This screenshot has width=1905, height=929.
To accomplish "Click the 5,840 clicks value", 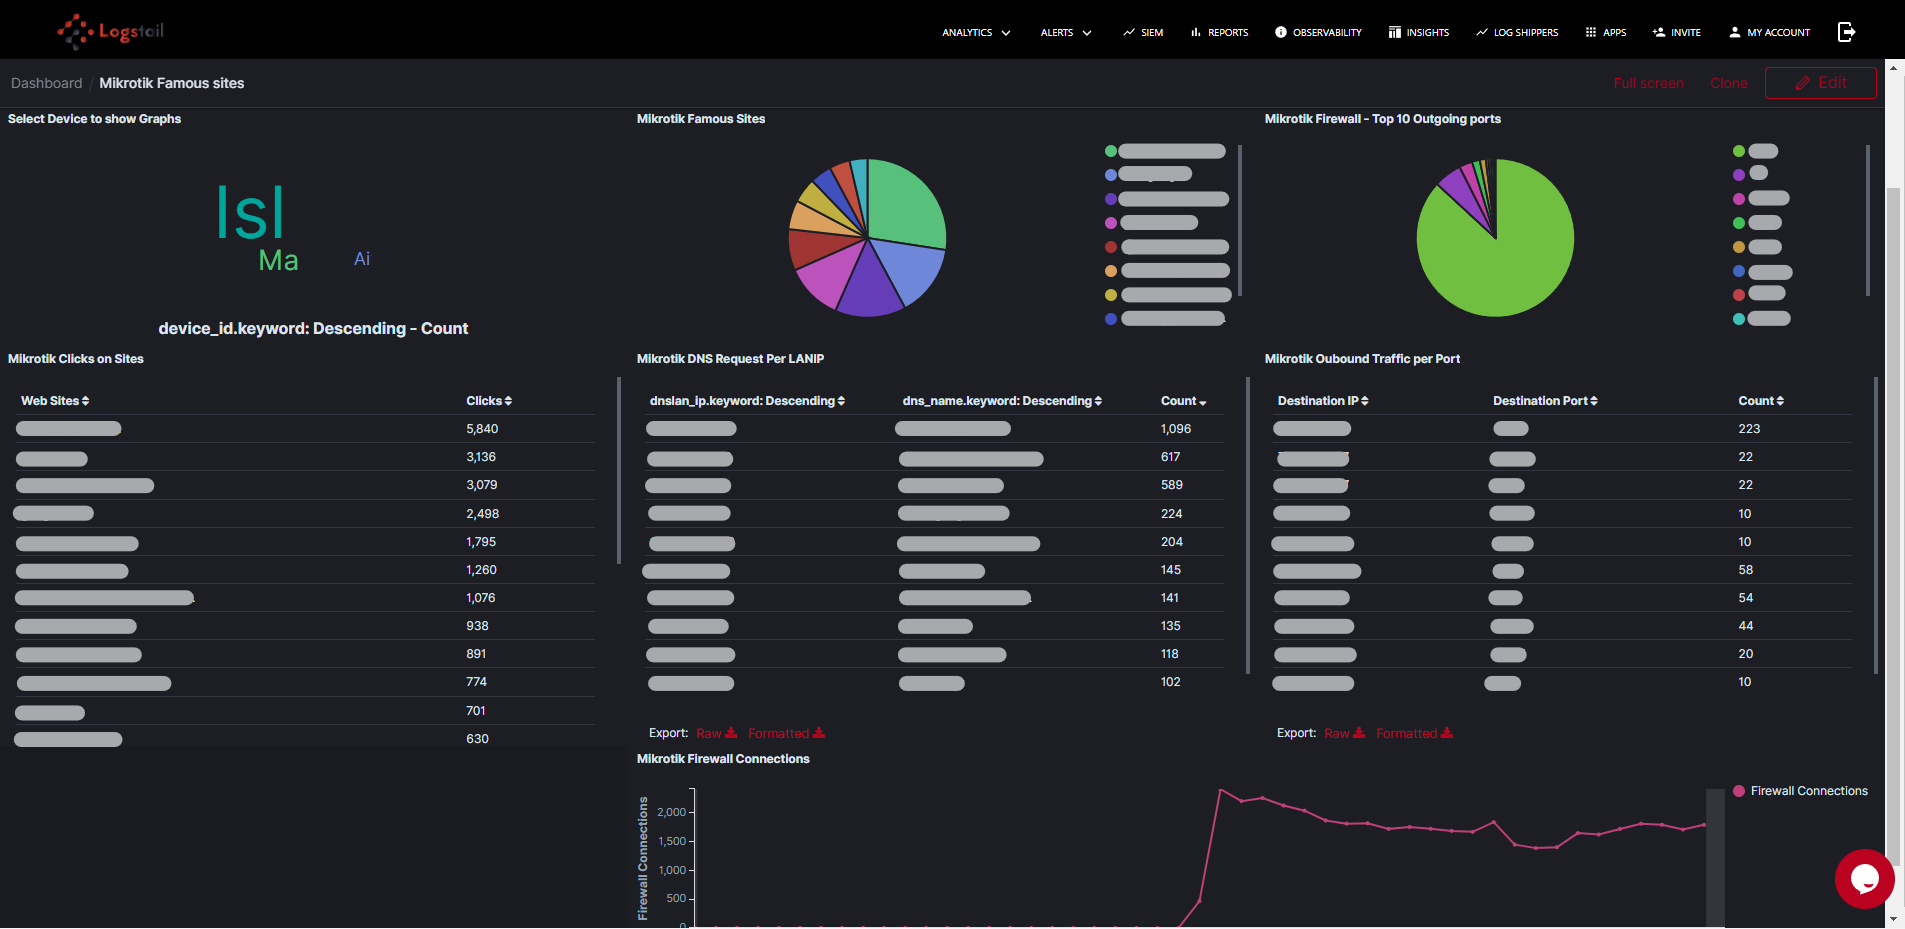I will point(482,429).
